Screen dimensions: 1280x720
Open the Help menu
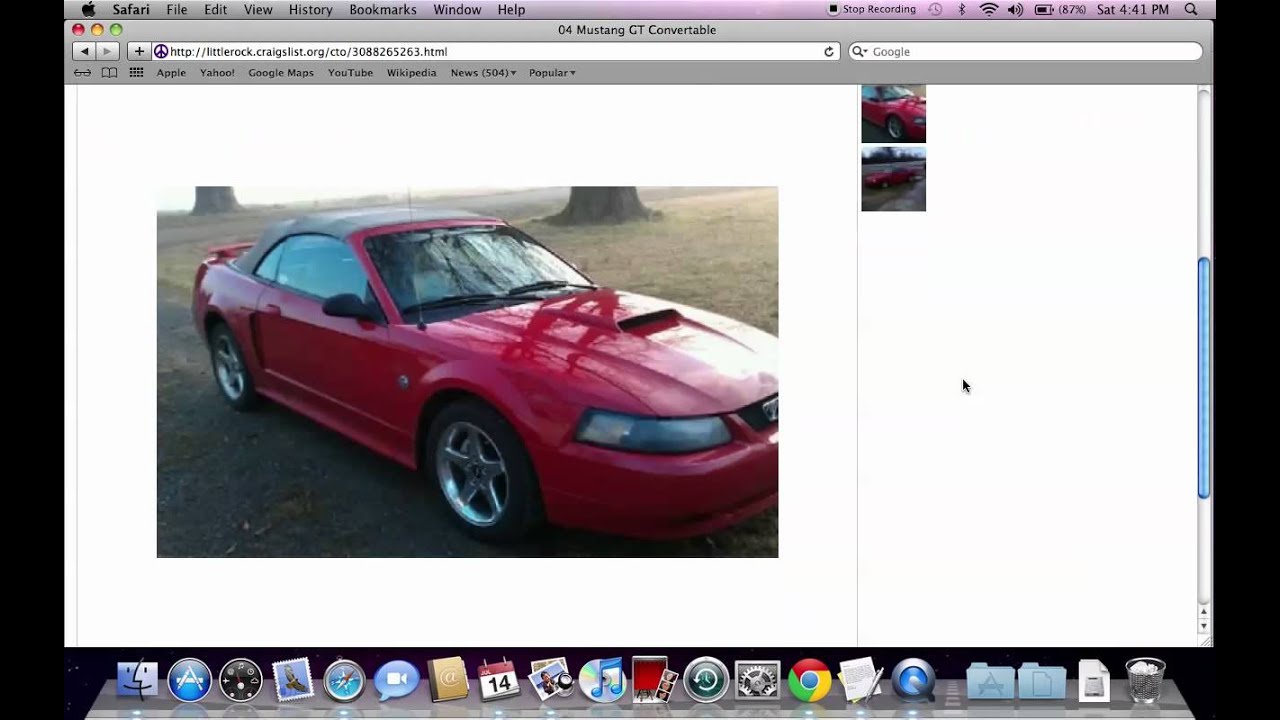(x=511, y=9)
